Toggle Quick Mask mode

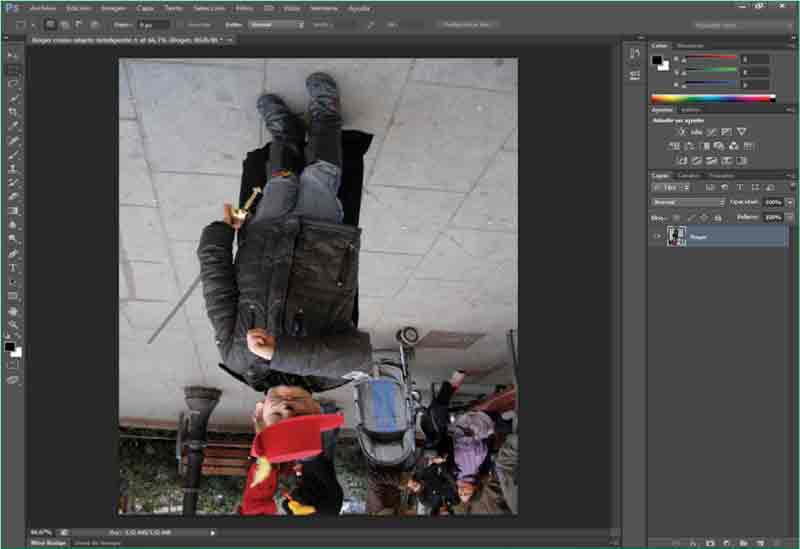pyautogui.click(x=13, y=365)
